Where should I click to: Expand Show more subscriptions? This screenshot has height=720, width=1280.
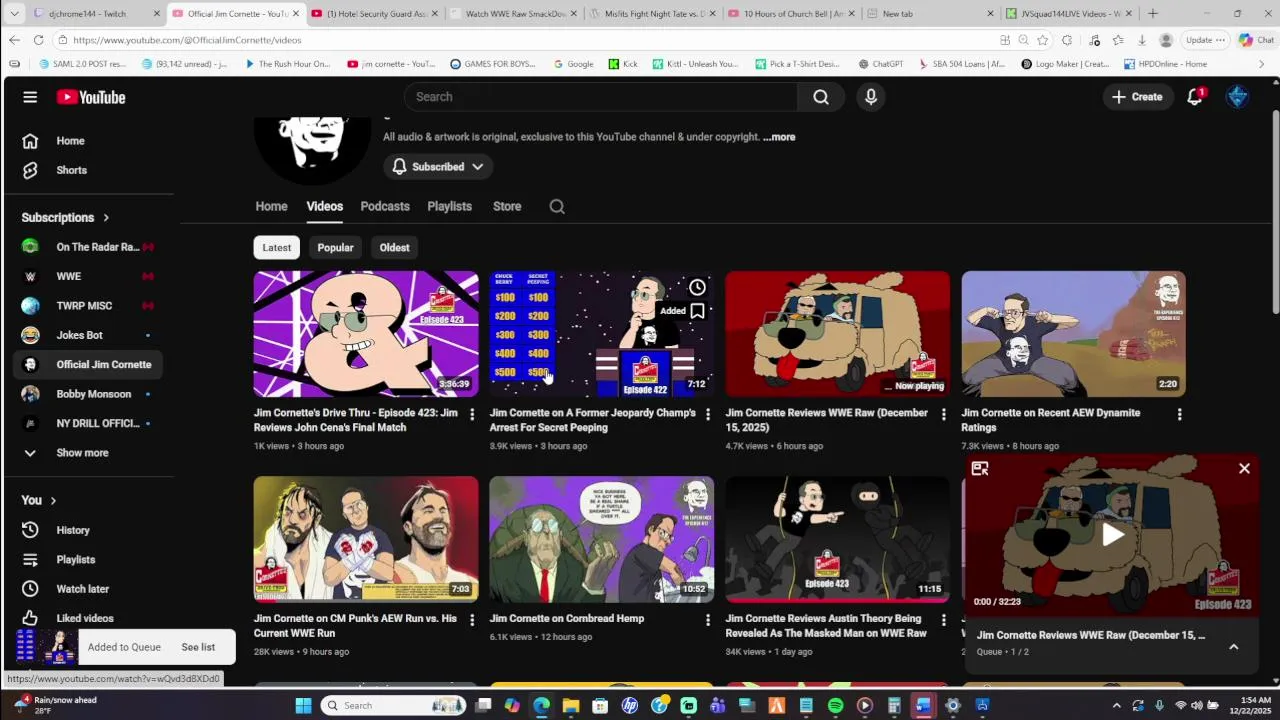coord(88,453)
